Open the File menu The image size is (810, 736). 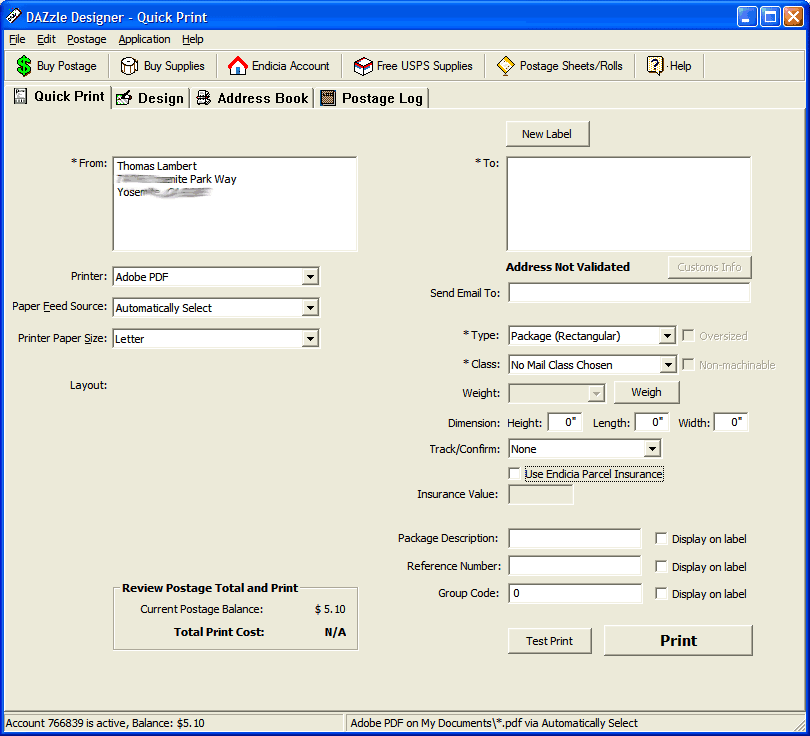17,39
